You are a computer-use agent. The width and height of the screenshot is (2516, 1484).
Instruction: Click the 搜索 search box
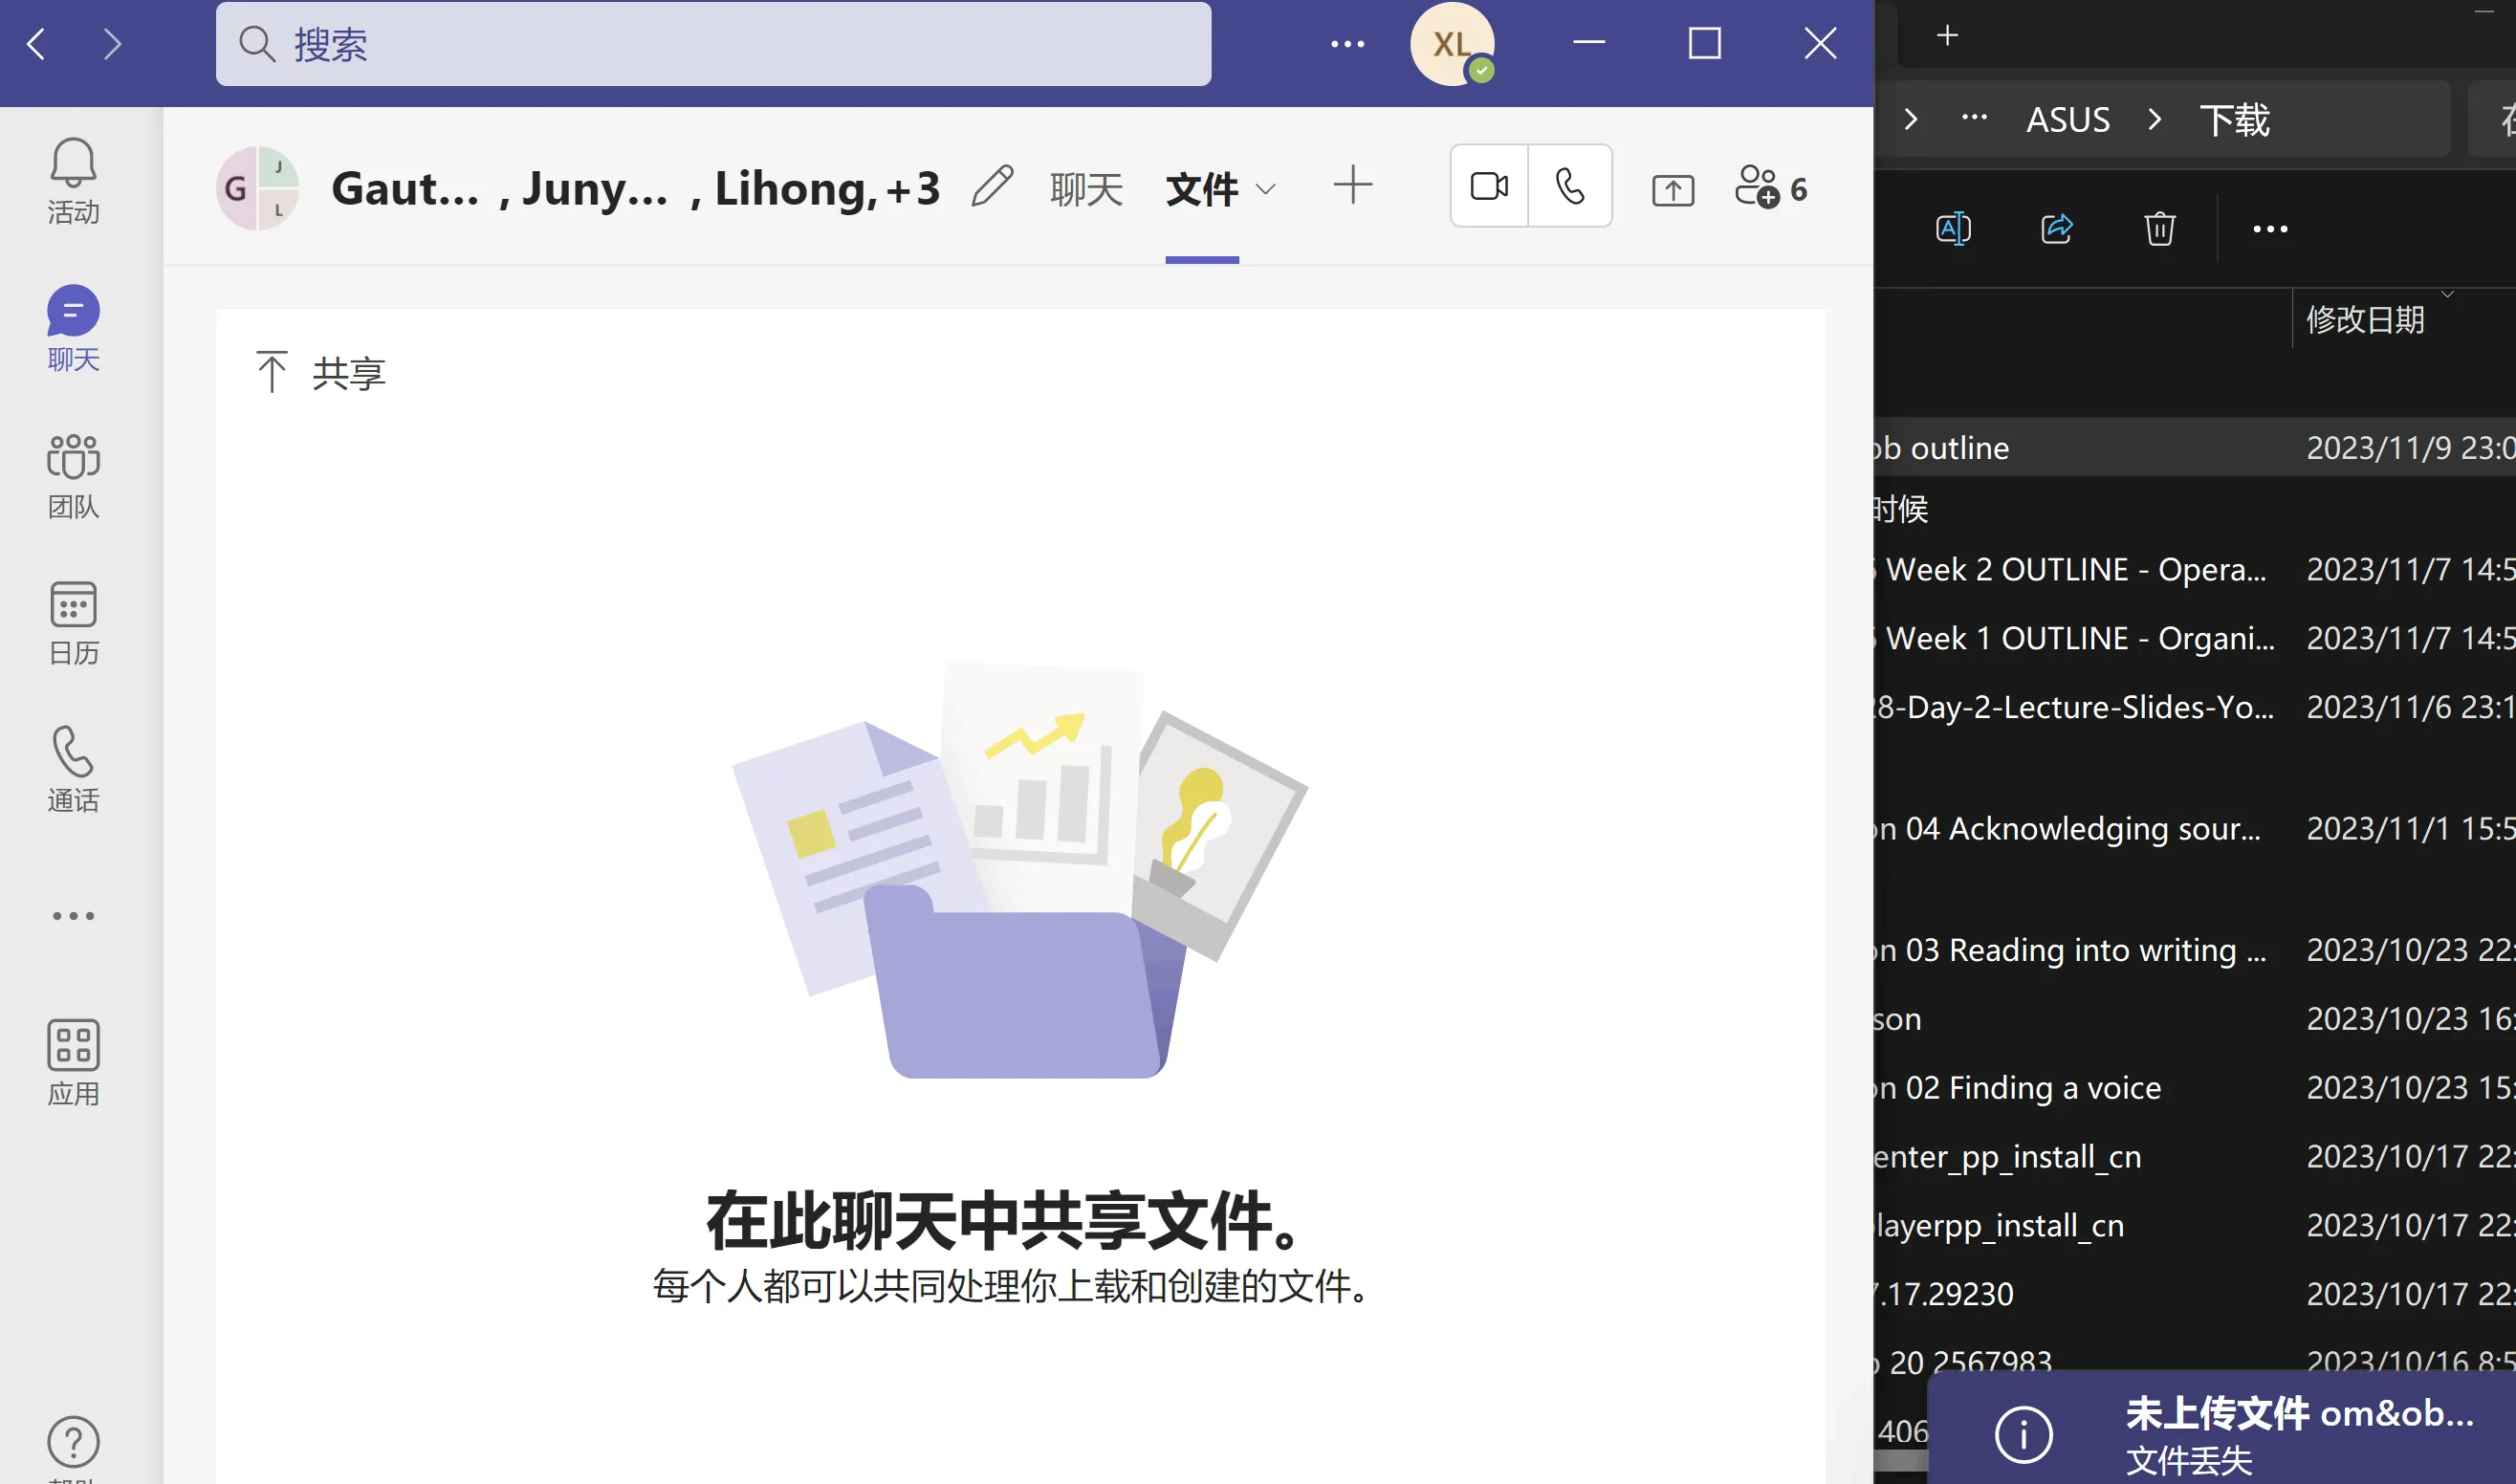(x=713, y=44)
